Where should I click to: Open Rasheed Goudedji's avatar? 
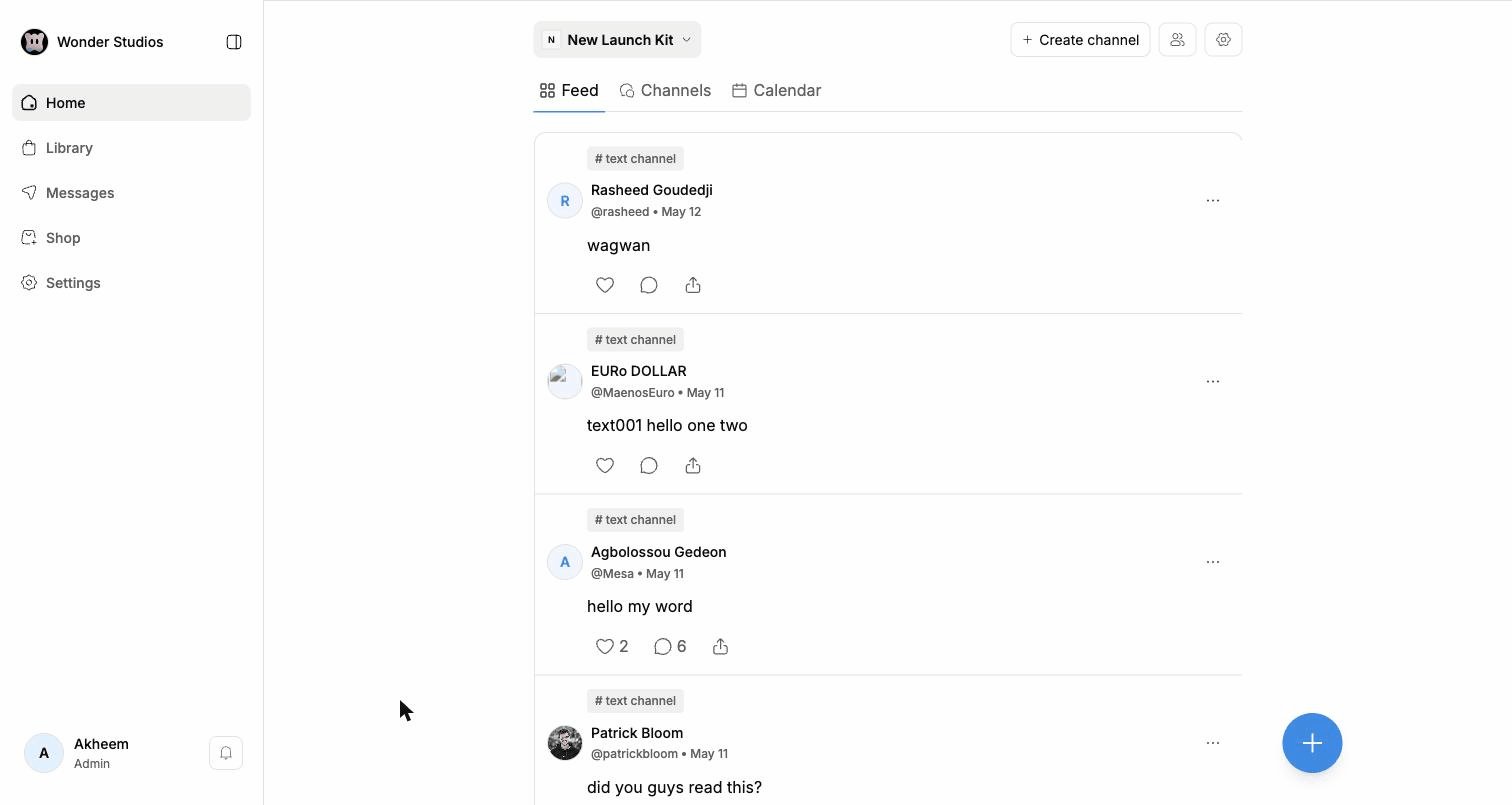tap(565, 201)
